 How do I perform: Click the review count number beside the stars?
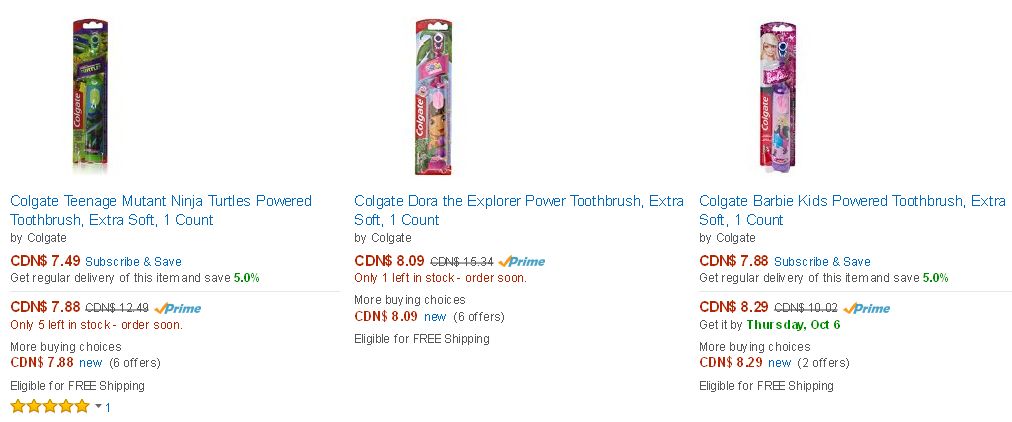click(x=108, y=407)
